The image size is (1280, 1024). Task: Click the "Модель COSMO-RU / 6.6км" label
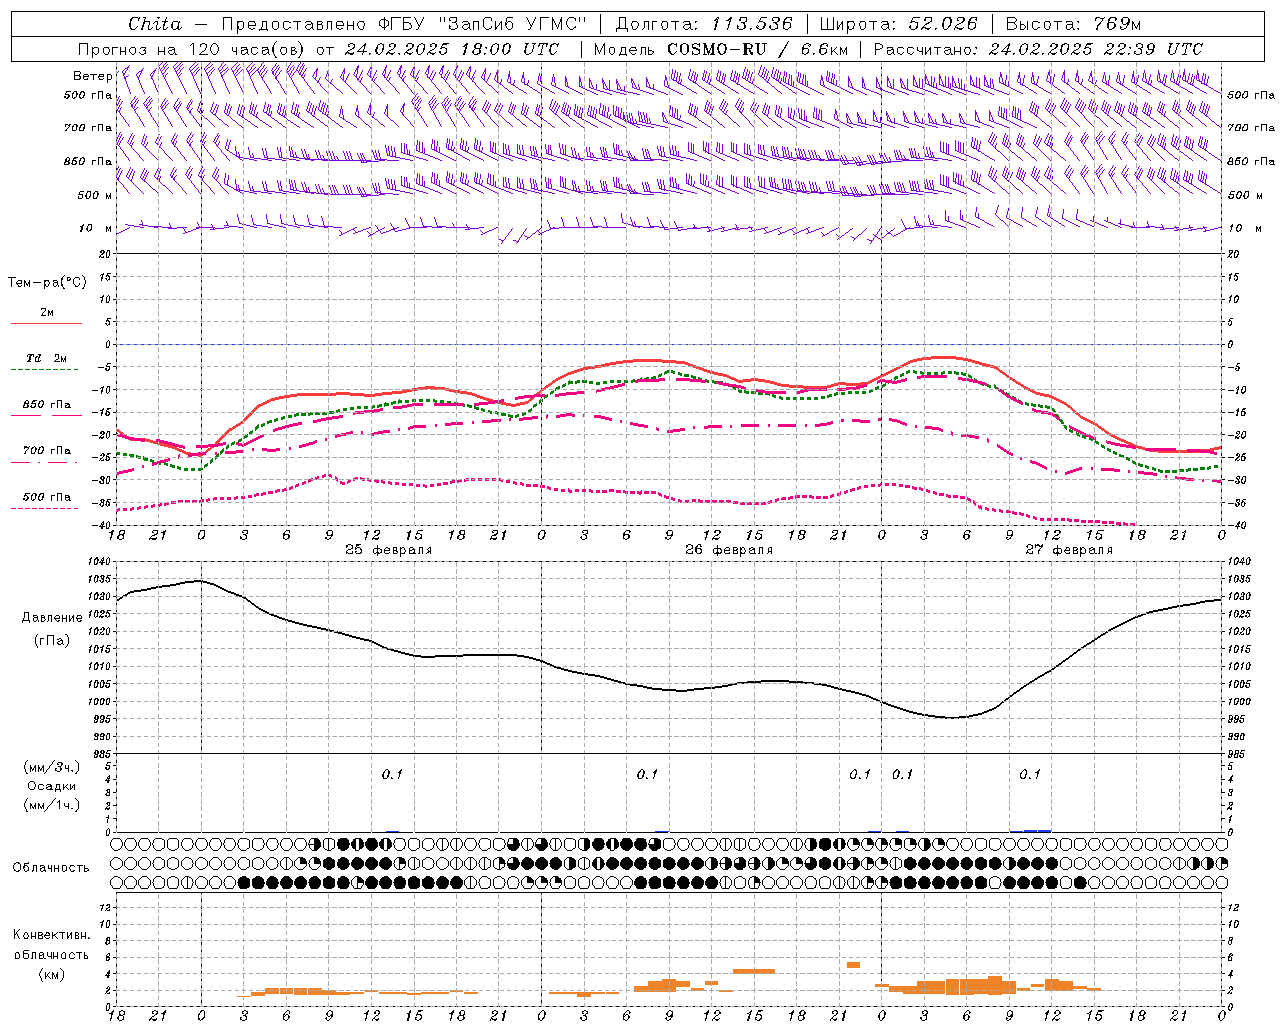pyautogui.click(x=720, y=48)
